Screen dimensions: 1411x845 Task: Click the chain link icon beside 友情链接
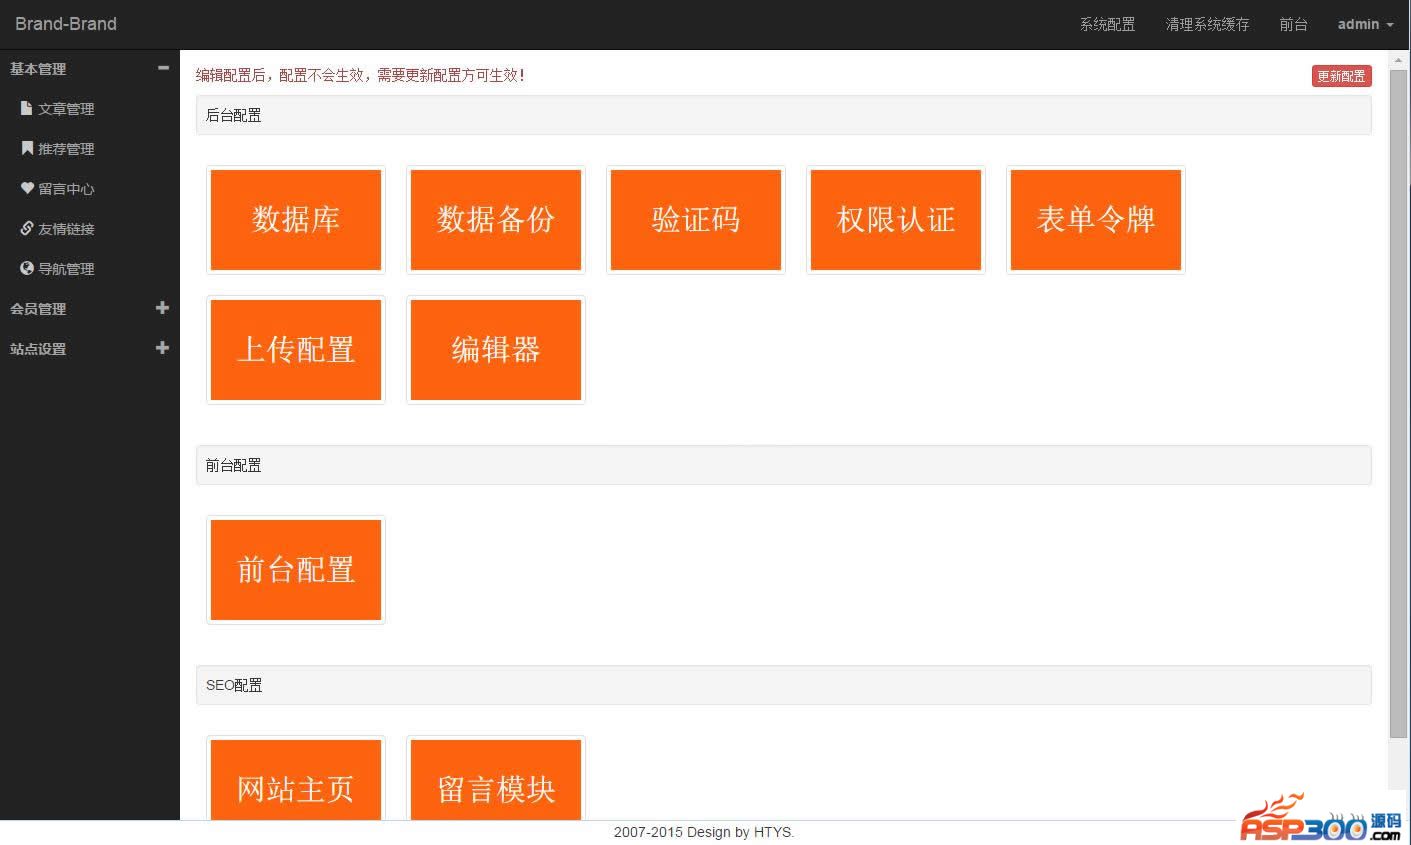pyautogui.click(x=27, y=228)
